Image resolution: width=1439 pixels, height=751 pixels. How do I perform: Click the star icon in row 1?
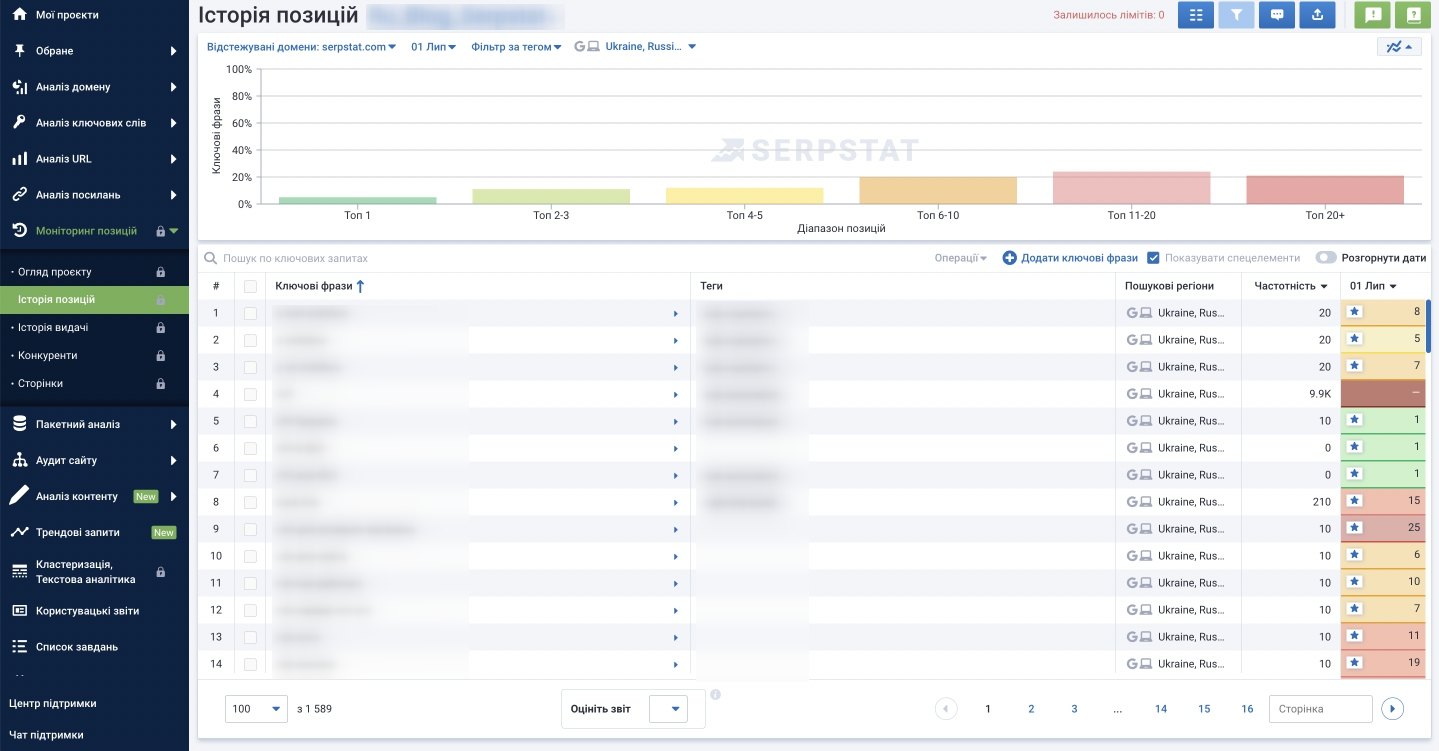pyautogui.click(x=1355, y=312)
